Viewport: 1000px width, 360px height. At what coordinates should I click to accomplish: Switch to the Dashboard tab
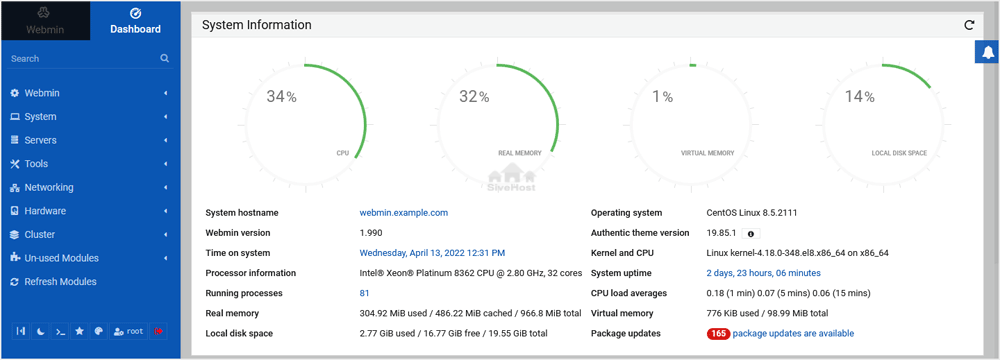pos(135,21)
